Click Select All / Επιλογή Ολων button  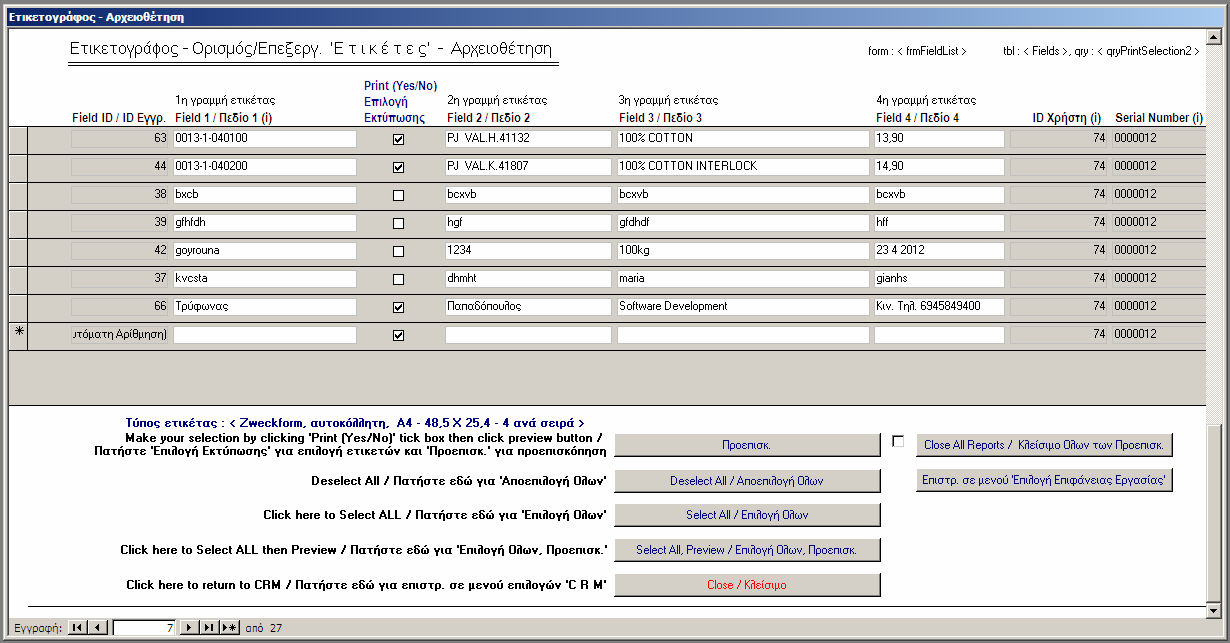747,515
